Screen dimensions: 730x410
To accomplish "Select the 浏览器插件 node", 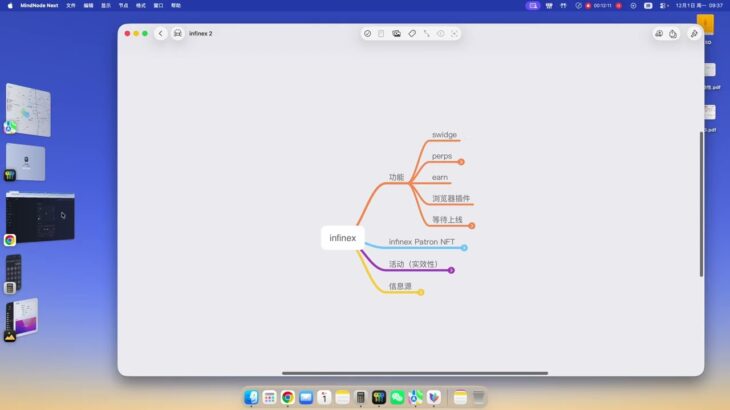I will [x=451, y=199].
